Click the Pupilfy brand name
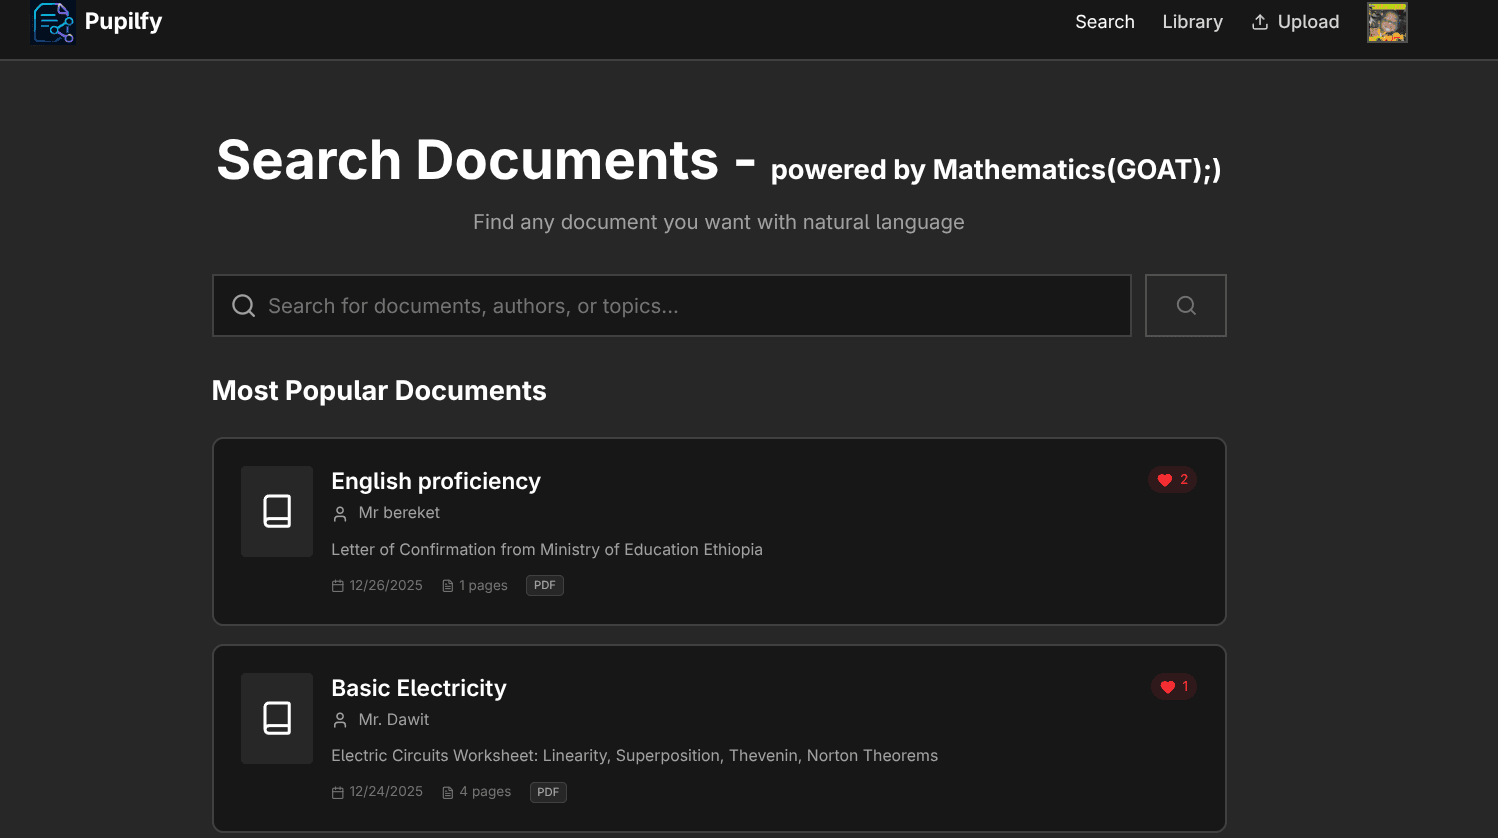 click(123, 21)
